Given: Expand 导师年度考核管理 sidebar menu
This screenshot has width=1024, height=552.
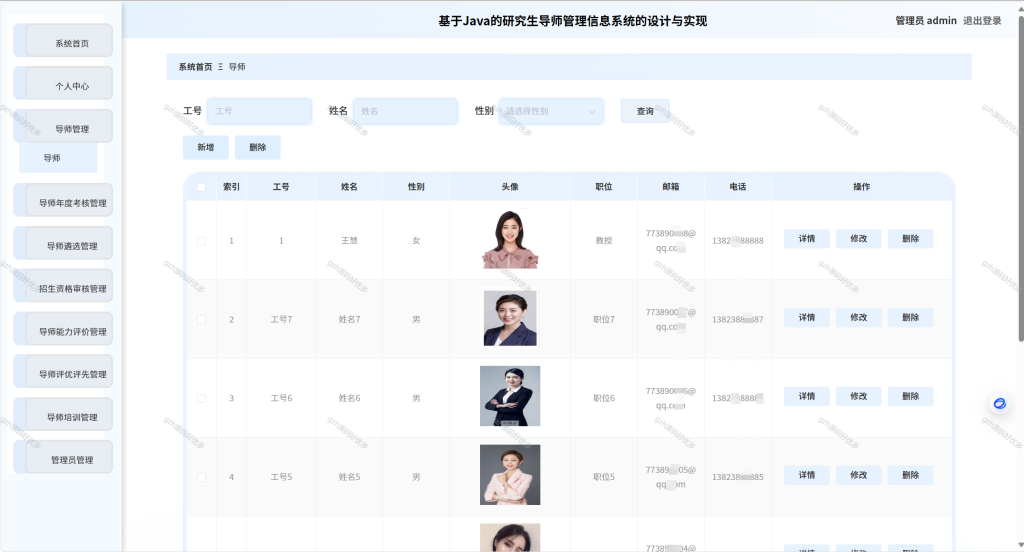Looking at the screenshot, I should point(69,200).
